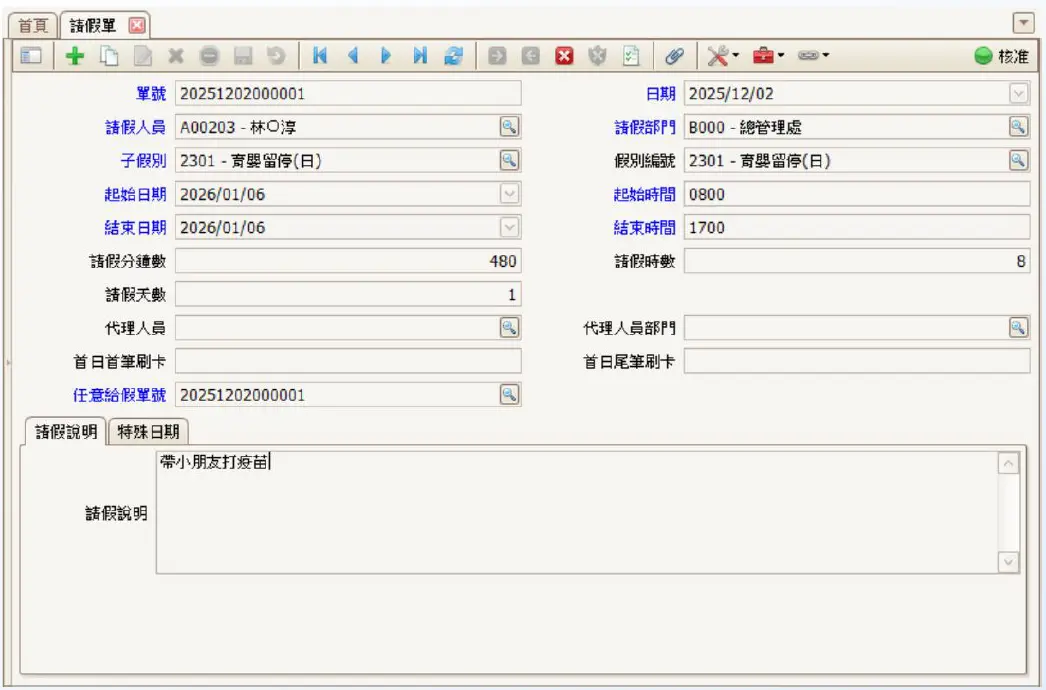Go to the previous record

[352, 57]
